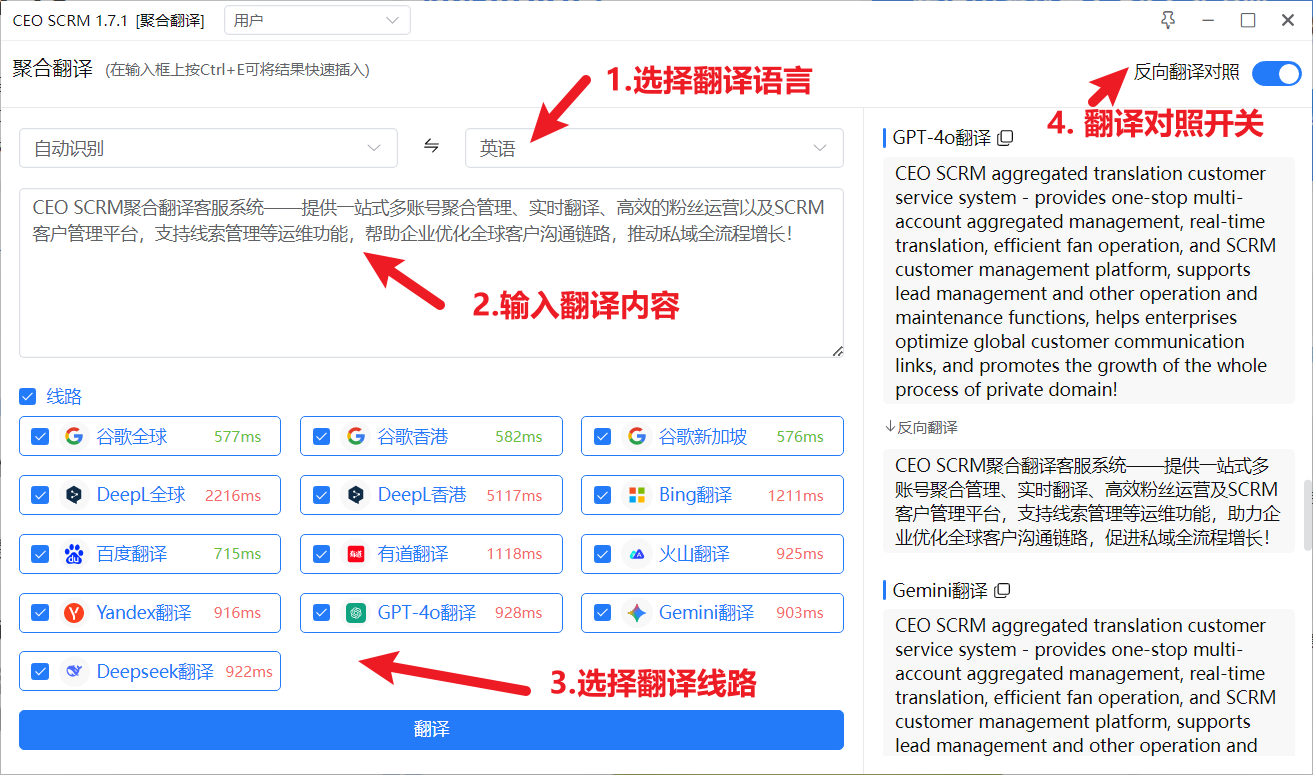Screen dimensions: 1313x775
Task: Uncheck the Bing翻译 route checkbox
Action: tap(603, 495)
